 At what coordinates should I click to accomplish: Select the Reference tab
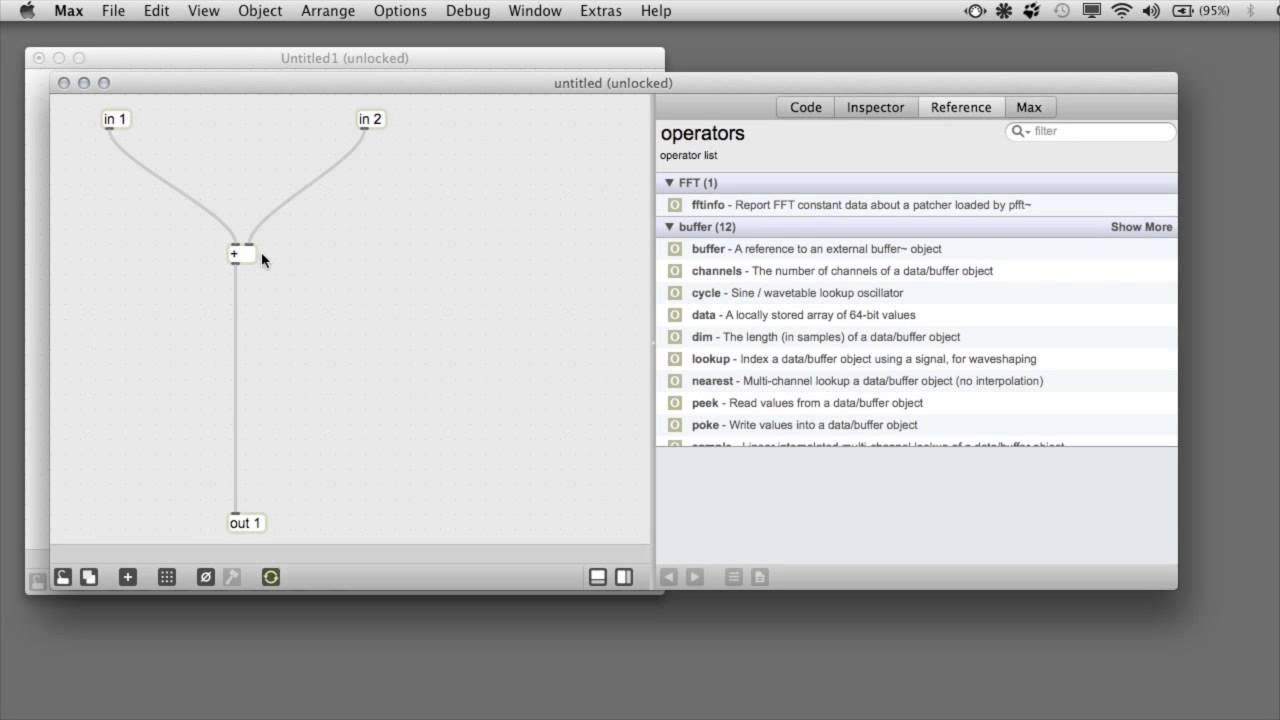(961, 107)
